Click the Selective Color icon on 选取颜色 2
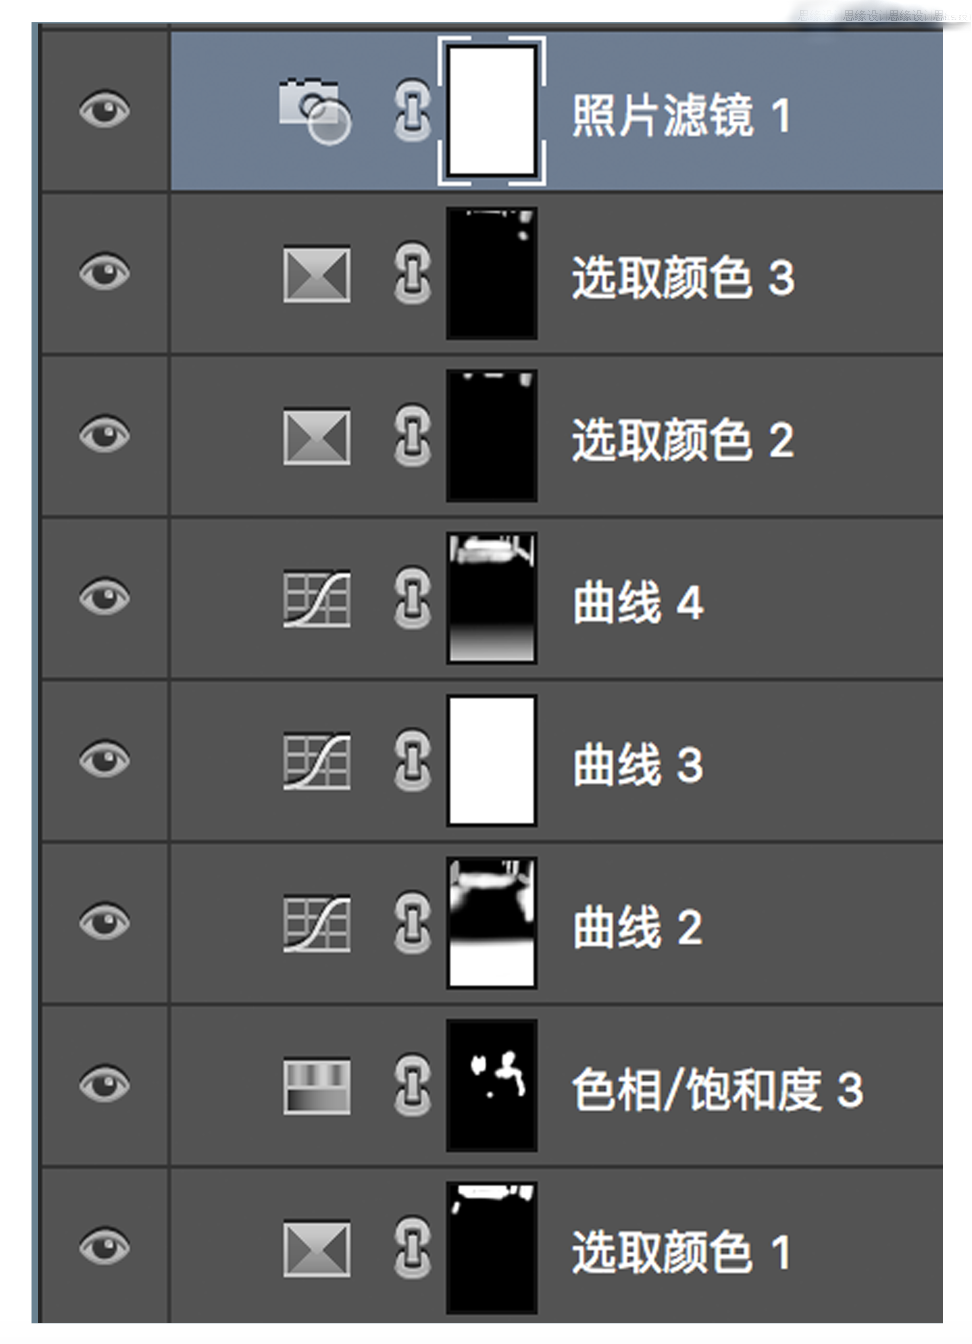Viewport: 972px width, 1344px height. tap(317, 437)
